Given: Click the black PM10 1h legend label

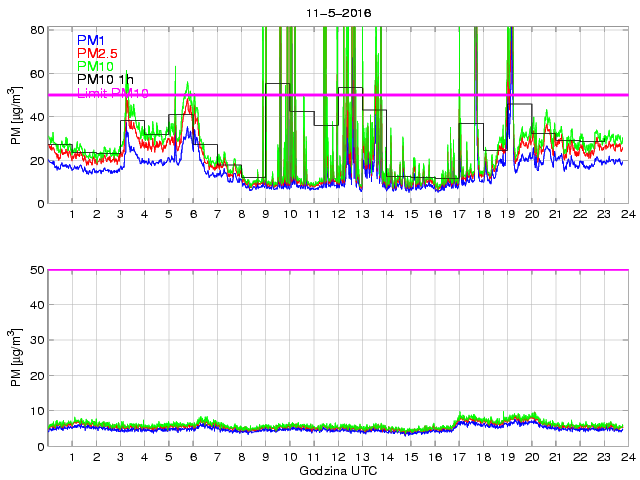Looking at the screenshot, I should click(x=105, y=80).
